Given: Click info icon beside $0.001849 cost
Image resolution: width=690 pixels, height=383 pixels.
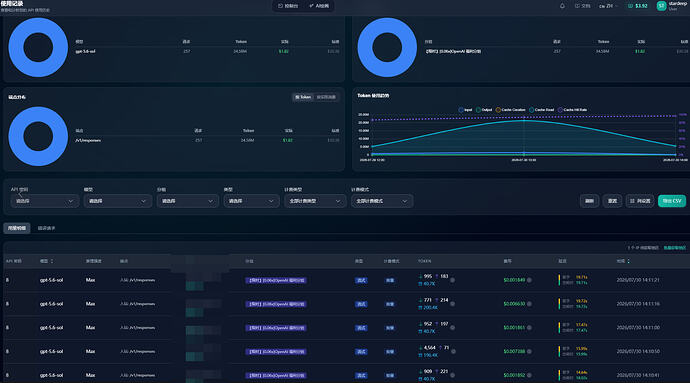Looking at the screenshot, I should (529, 280).
